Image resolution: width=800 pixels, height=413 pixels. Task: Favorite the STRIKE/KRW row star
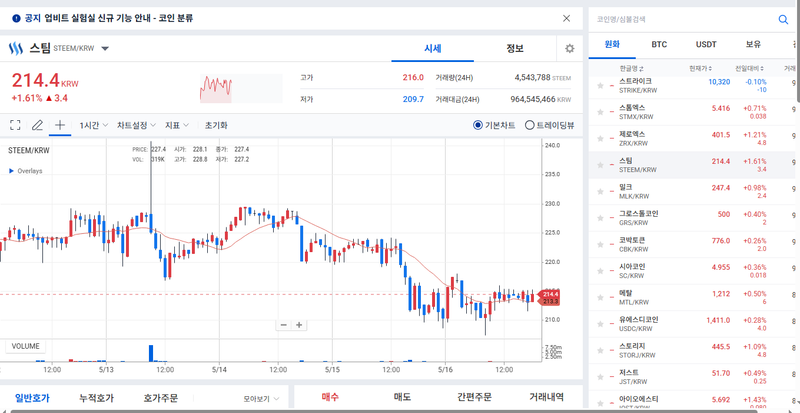(x=601, y=85)
